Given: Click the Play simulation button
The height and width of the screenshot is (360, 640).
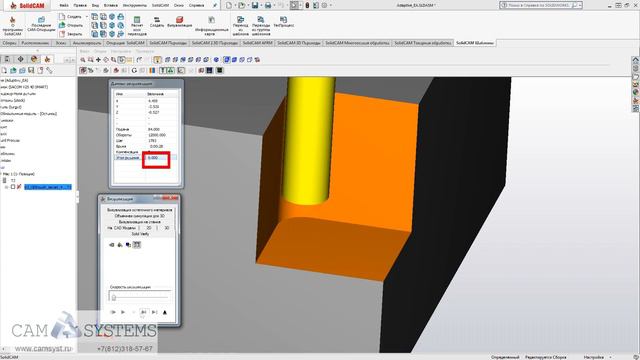Looking at the screenshot, I should pos(123,312).
